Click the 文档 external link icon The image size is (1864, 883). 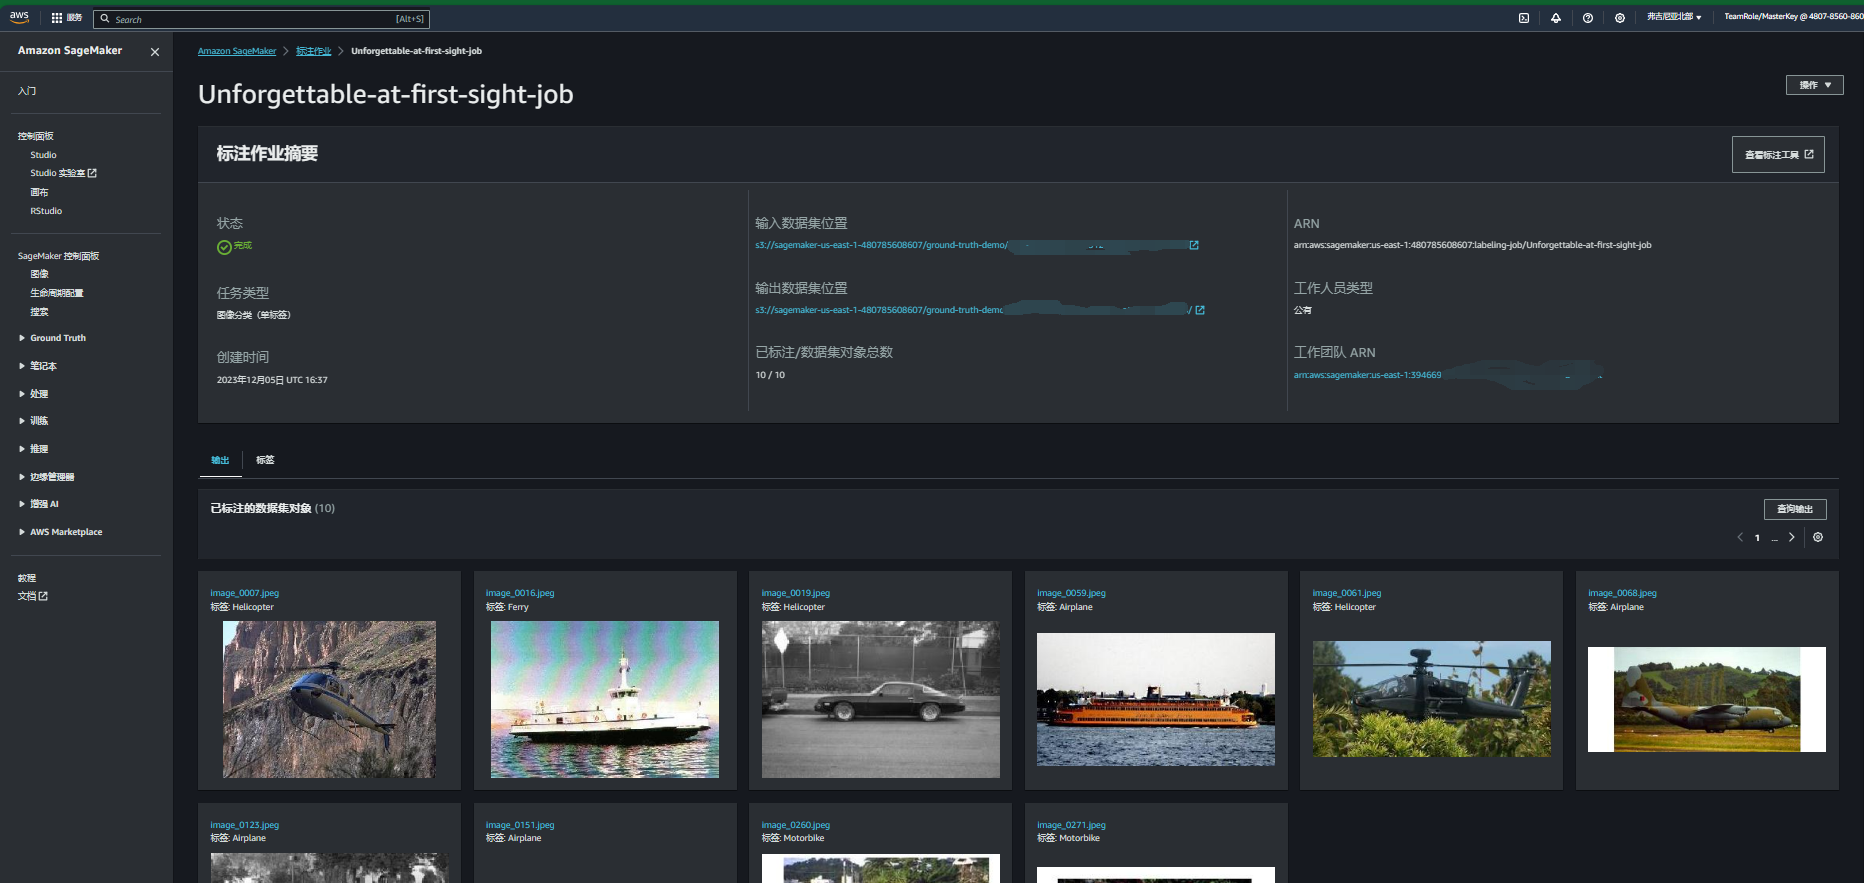coord(43,596)
